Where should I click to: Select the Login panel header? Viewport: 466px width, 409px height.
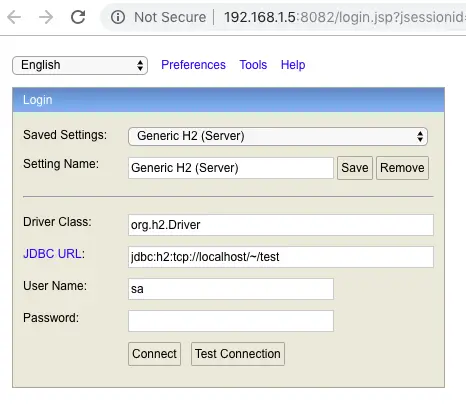(x=228, y=100)
